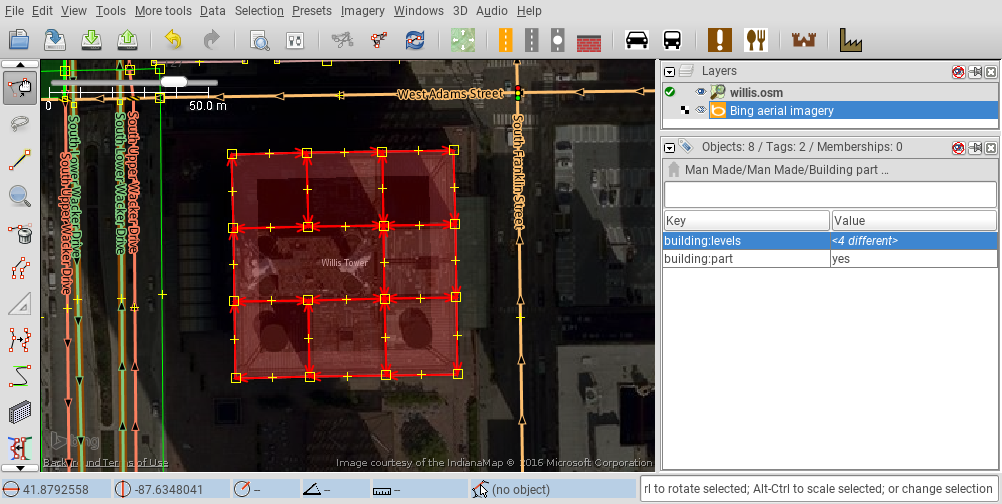
Task: Select the building:levels tag row
Action: [x=830, y=241]
